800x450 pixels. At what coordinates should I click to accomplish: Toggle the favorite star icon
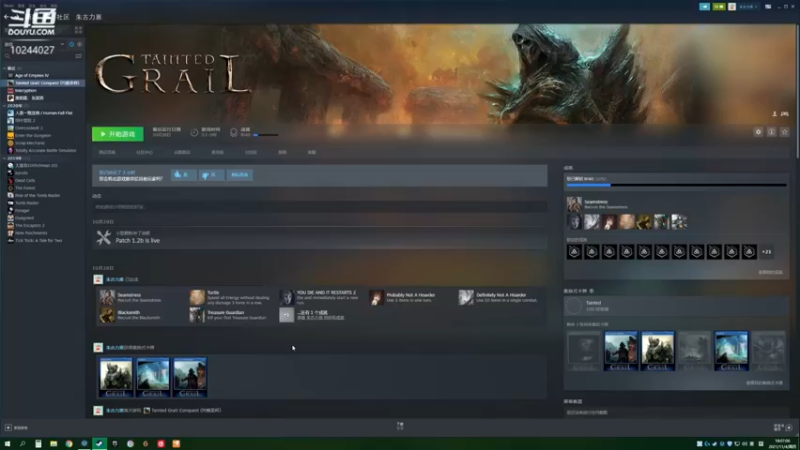click(x=785, y=132)
